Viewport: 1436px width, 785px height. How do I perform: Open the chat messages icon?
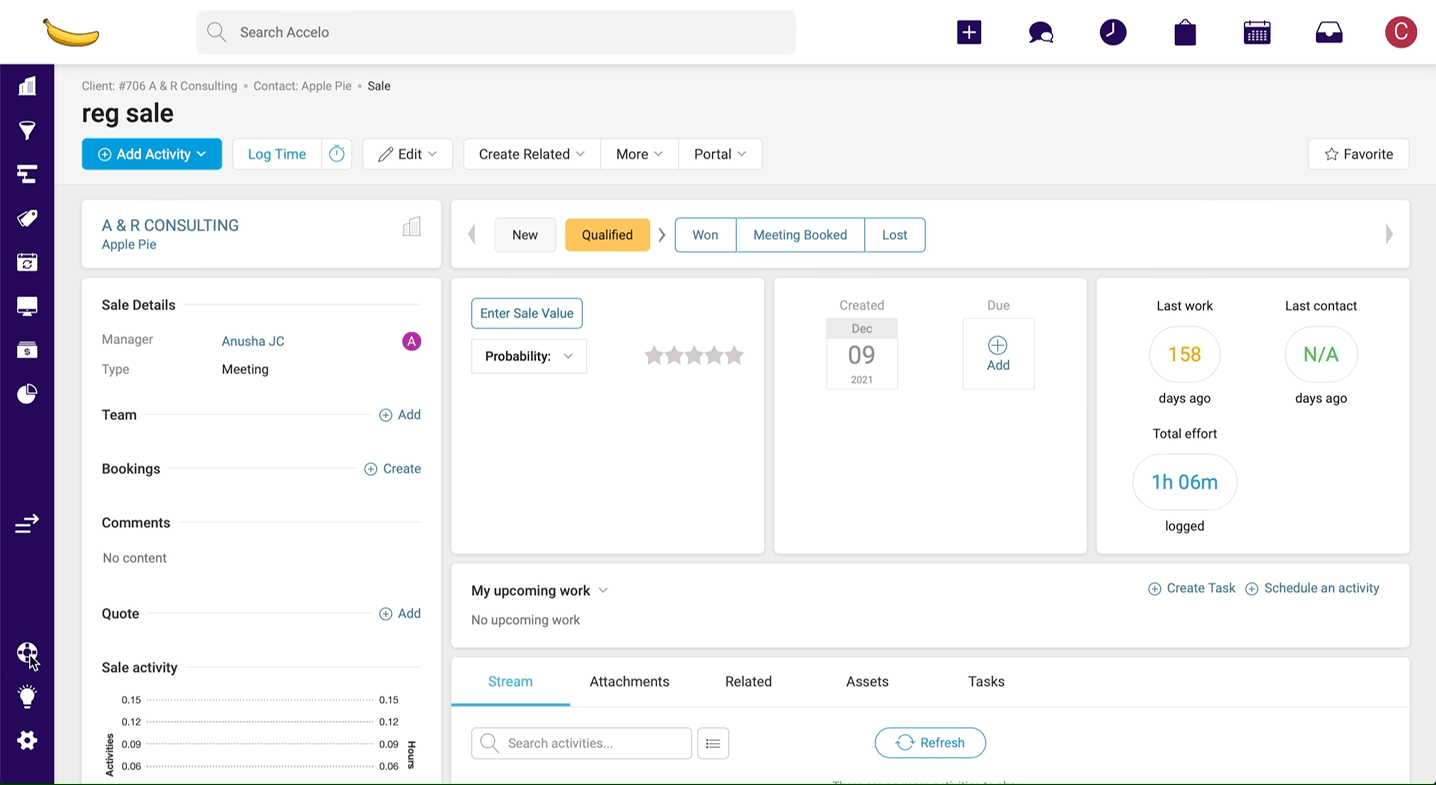pos(1041,33)
